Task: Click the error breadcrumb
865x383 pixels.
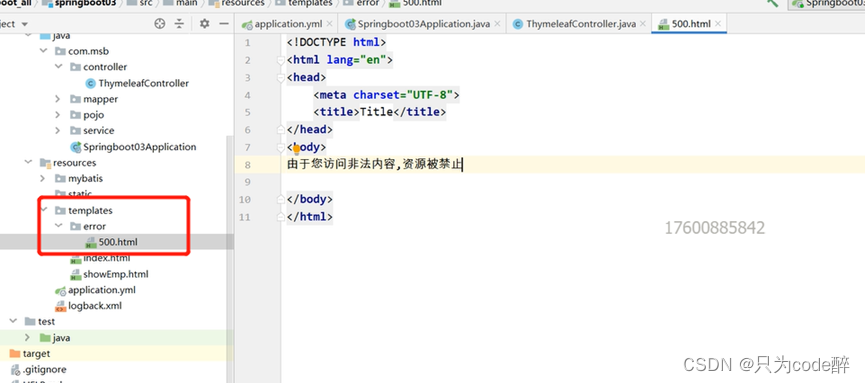Action: click(x=361, y=3)
